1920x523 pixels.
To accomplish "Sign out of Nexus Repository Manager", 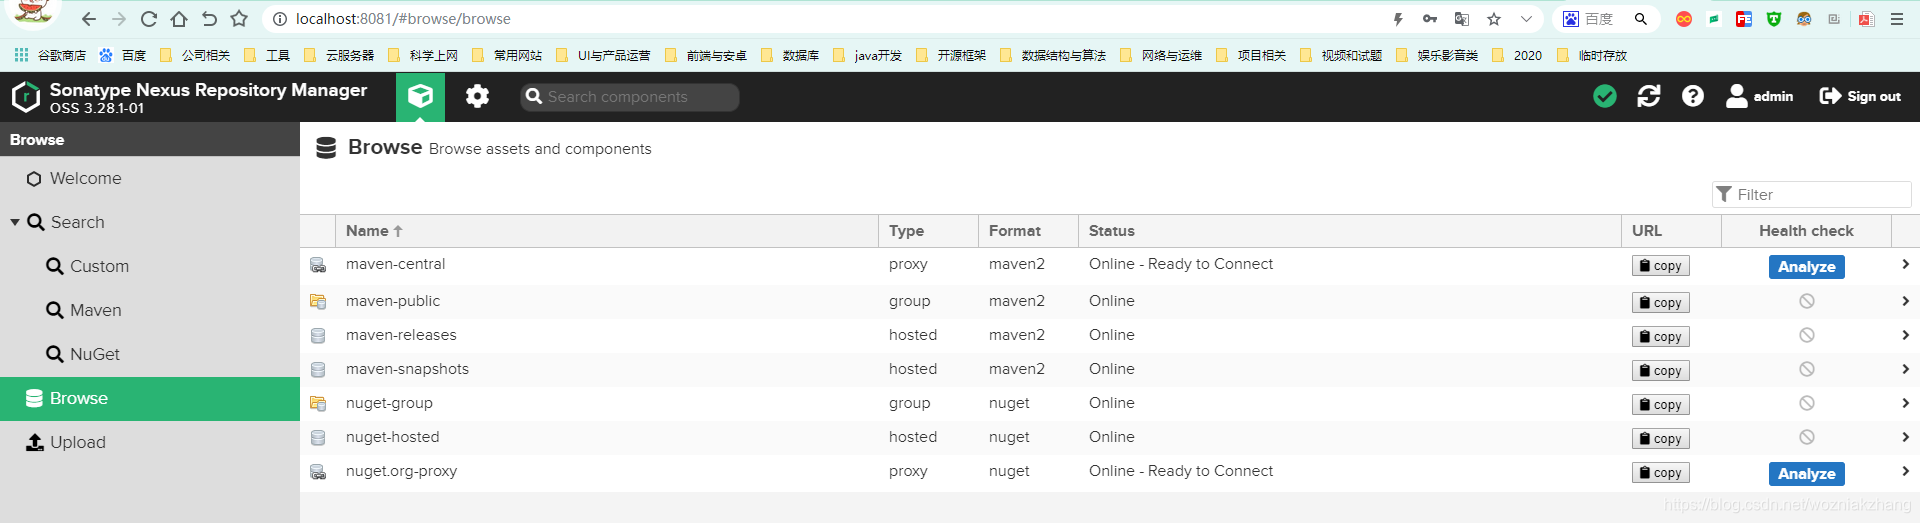I will point(1860,96).
